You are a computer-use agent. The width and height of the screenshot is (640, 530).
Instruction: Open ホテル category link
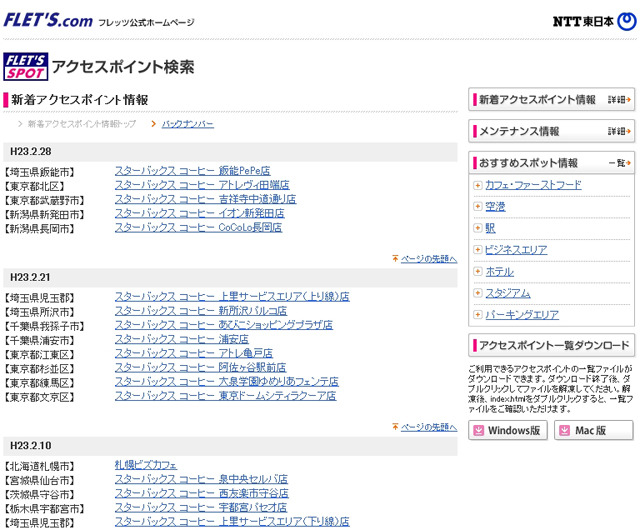500,271
